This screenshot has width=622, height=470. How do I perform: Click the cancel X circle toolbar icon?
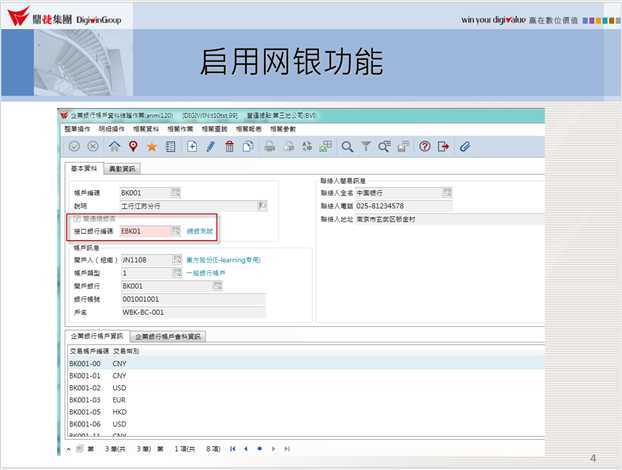[x=93, y=146]
